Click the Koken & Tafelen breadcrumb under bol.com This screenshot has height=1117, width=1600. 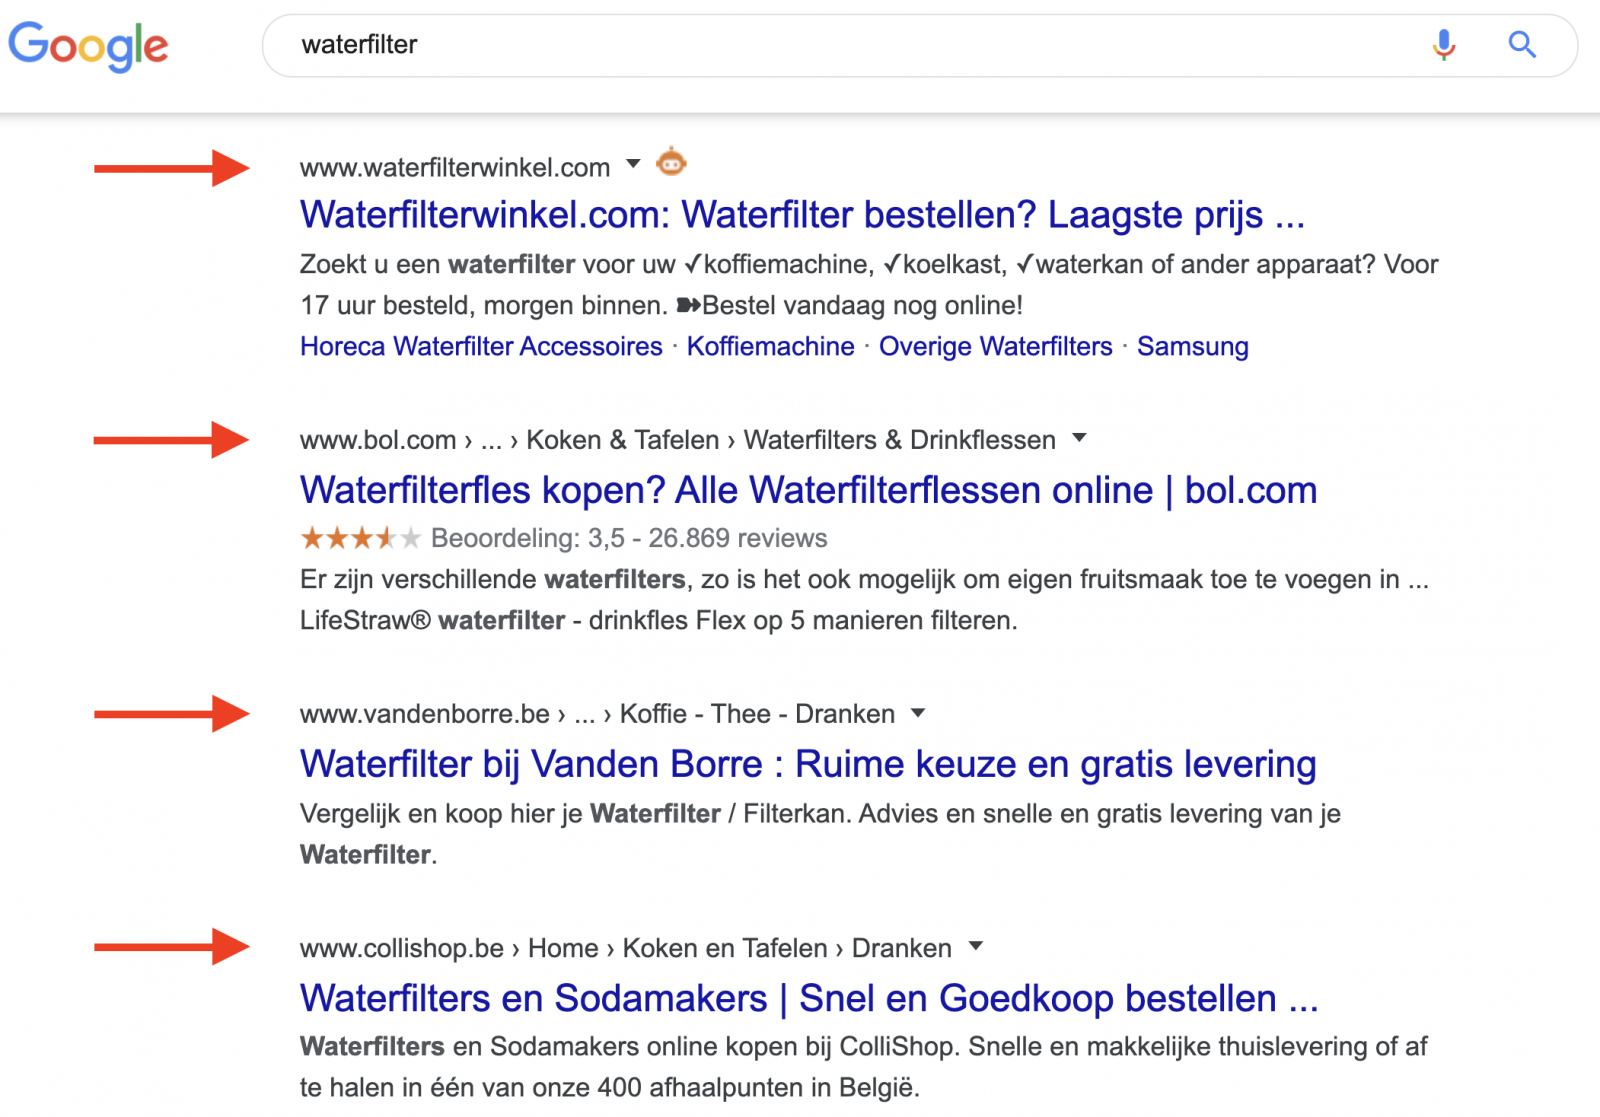(x=621, y=439)
